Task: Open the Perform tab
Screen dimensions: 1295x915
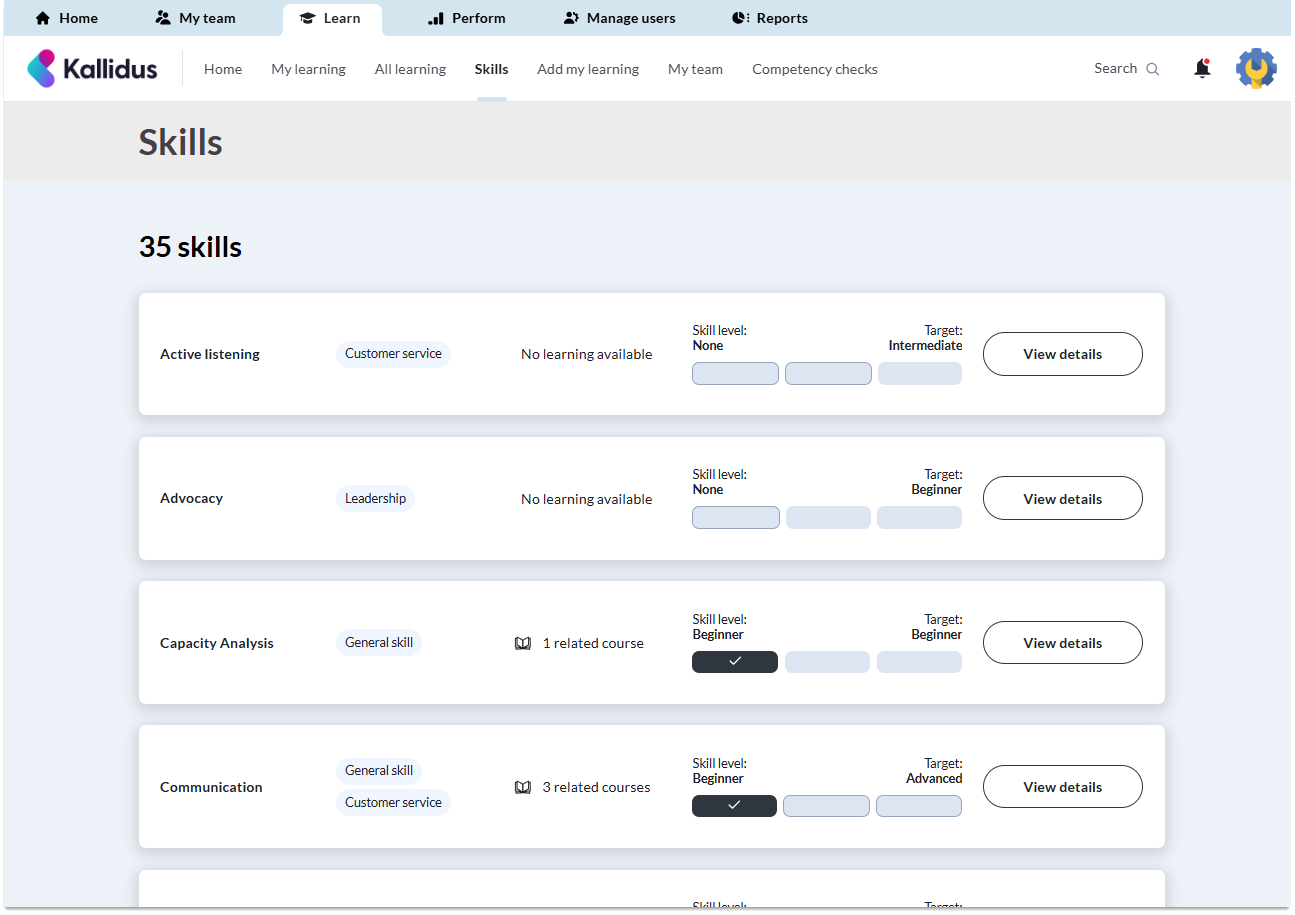Action: pyautogui.click(x=466, y=18)
